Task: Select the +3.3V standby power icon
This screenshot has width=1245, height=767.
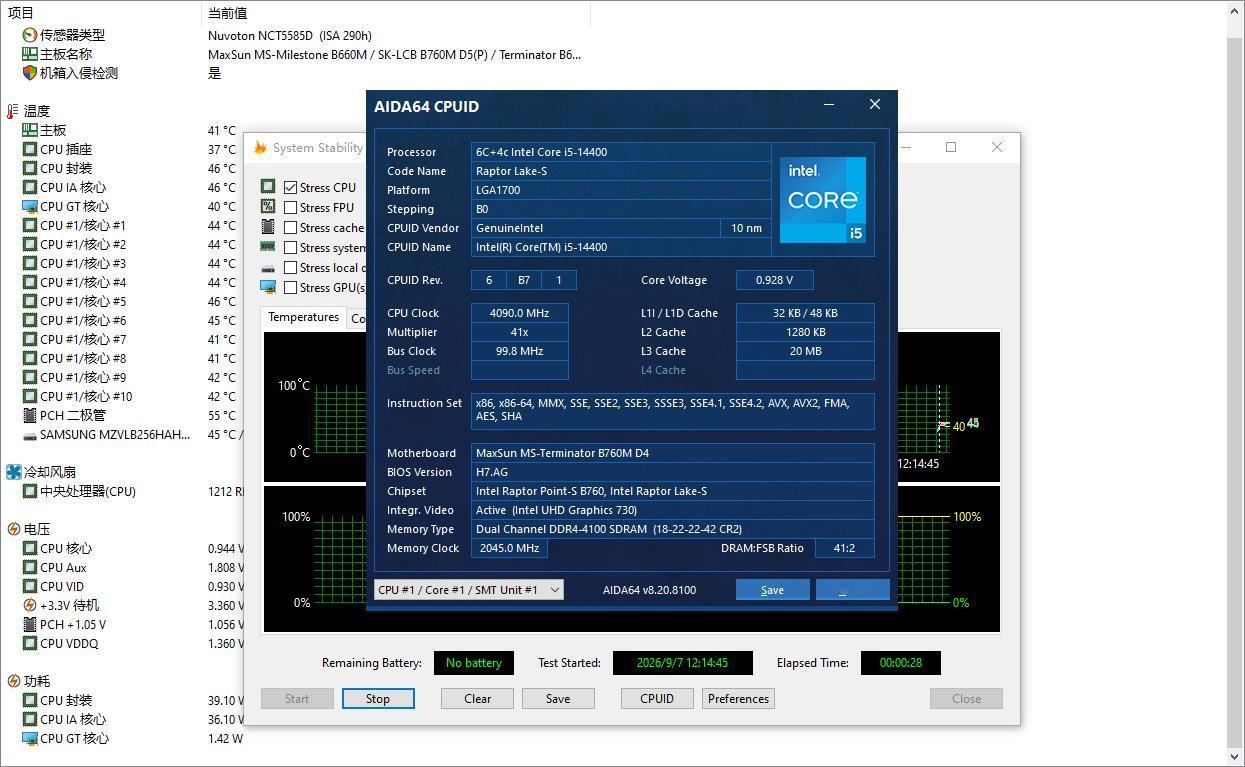Action: [x=29, y=605]
